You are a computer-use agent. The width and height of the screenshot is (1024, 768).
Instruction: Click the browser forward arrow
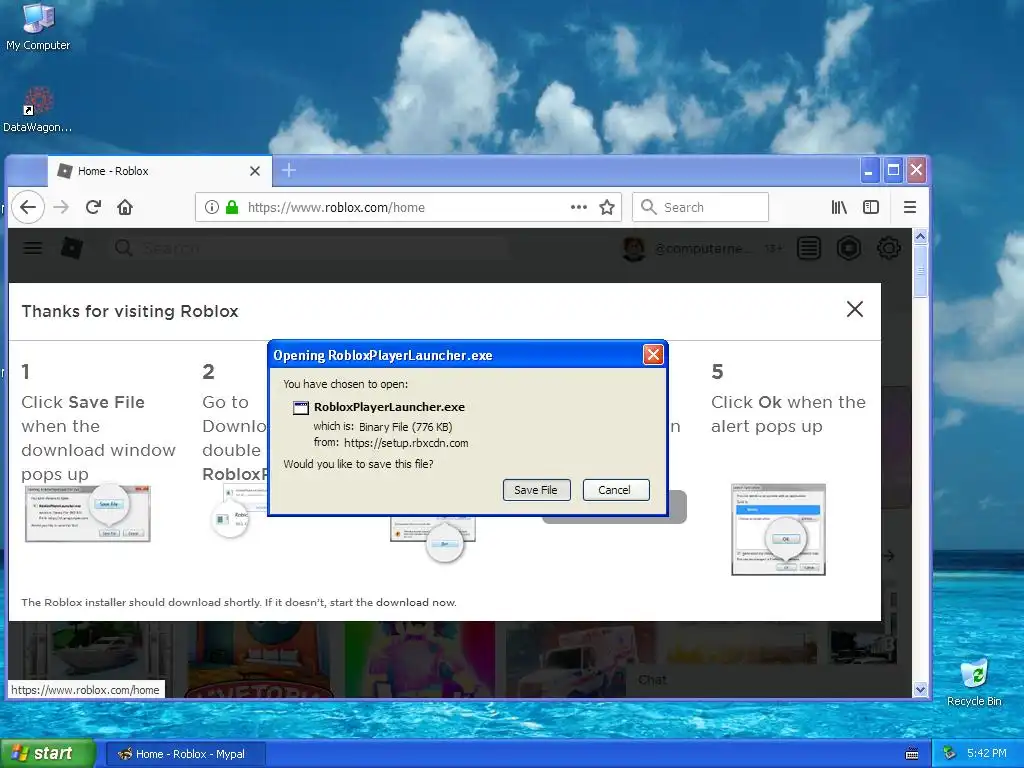tap(61, 207)
